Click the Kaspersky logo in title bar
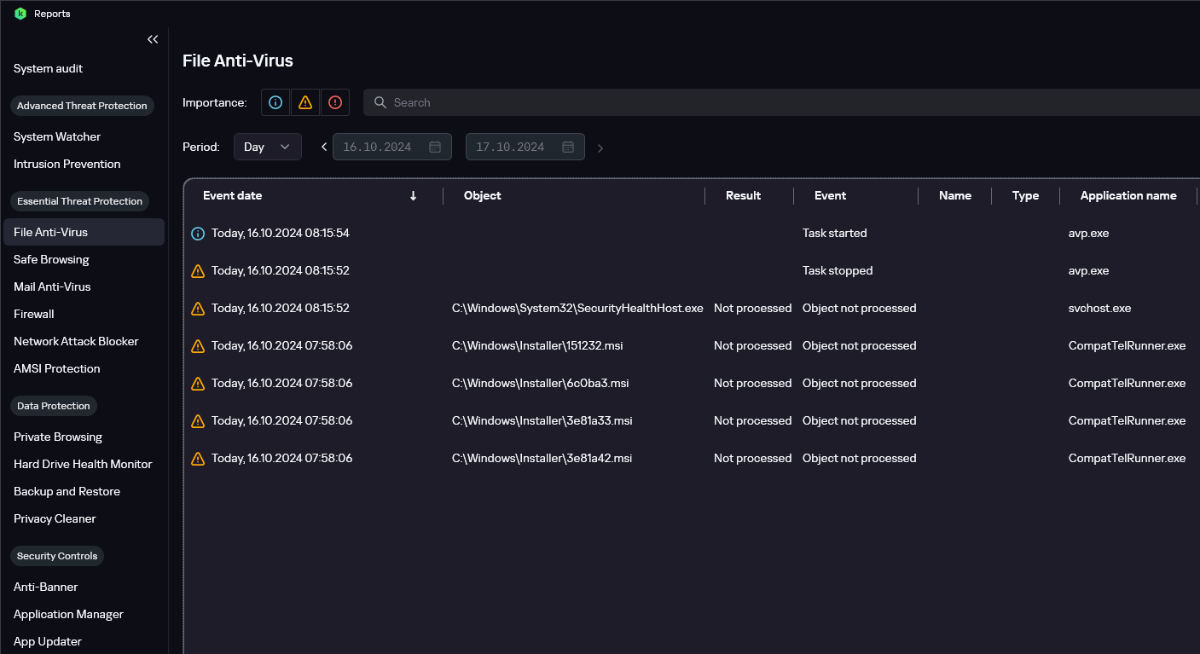1200x654 pixels. (x=20, y=13)
